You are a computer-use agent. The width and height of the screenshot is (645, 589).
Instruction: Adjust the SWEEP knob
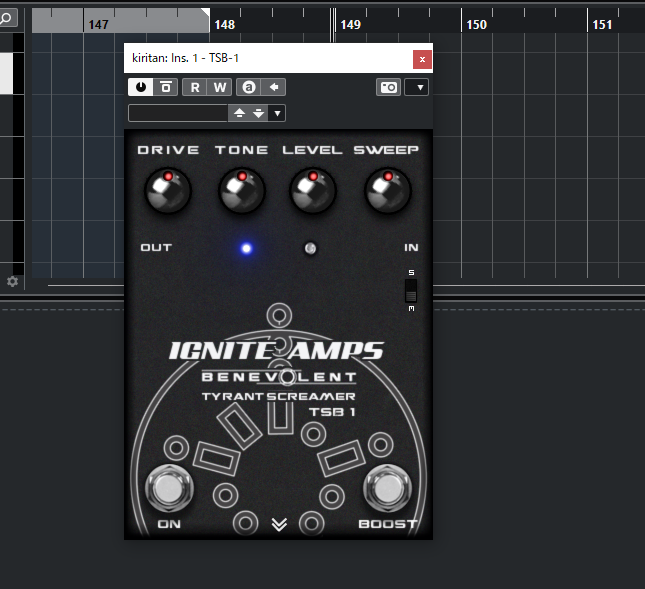[x=387, y=190]
